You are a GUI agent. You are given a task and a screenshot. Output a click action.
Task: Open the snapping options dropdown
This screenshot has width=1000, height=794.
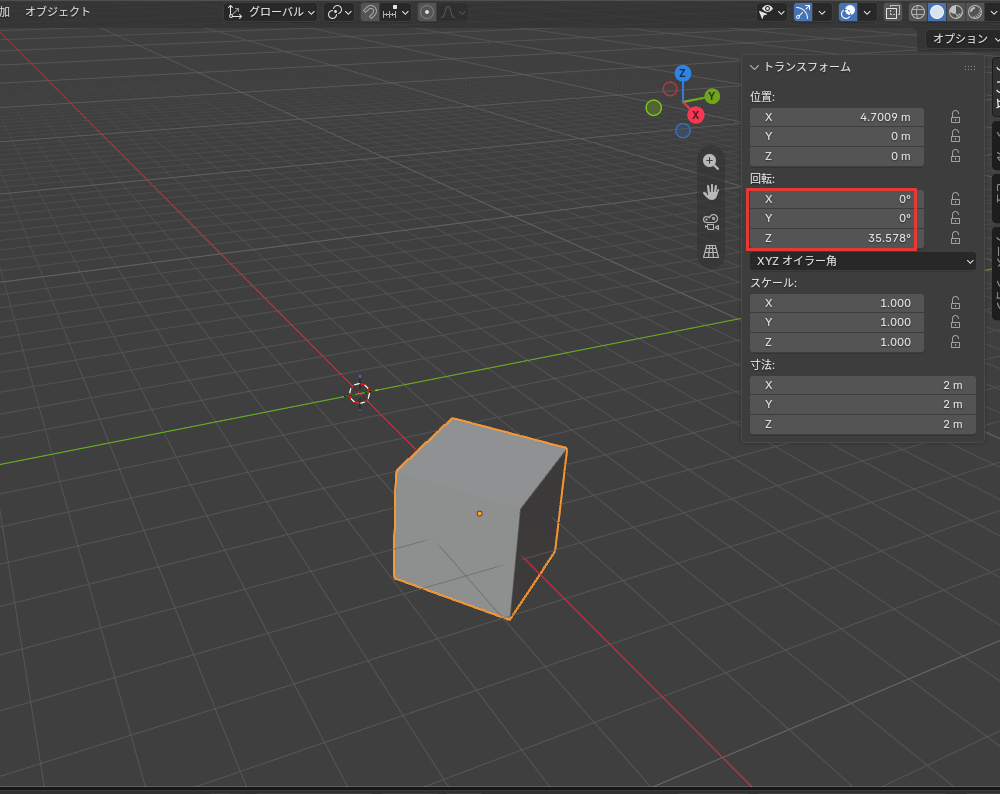click(396, 12)
